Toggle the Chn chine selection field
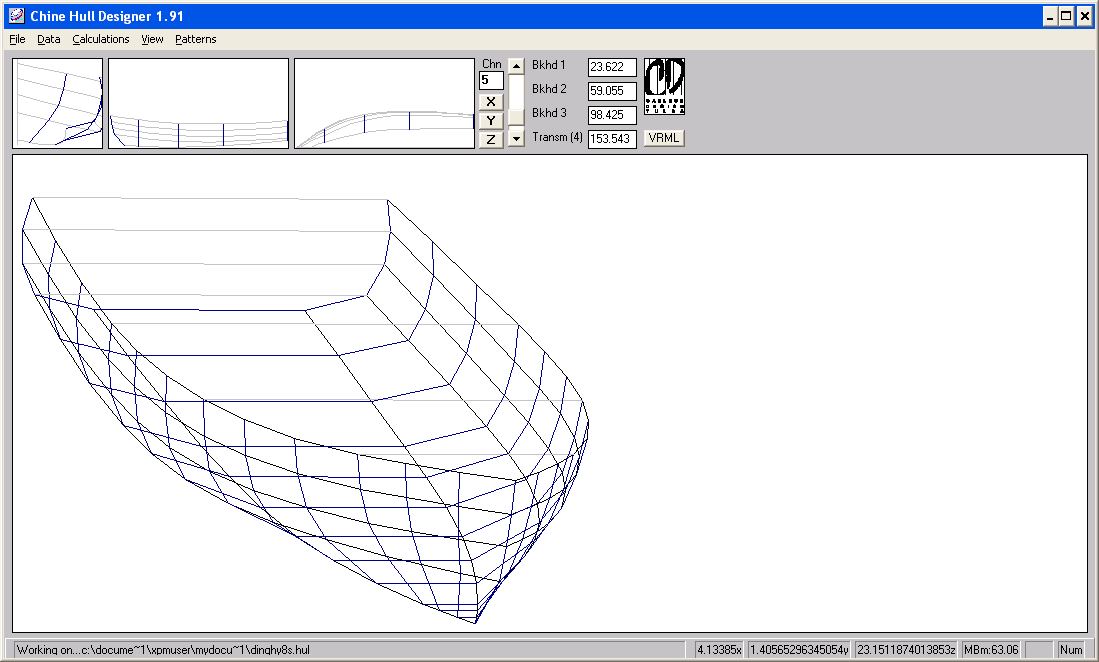The height and width of the screenshot is (662, 1099). [491, 81]
